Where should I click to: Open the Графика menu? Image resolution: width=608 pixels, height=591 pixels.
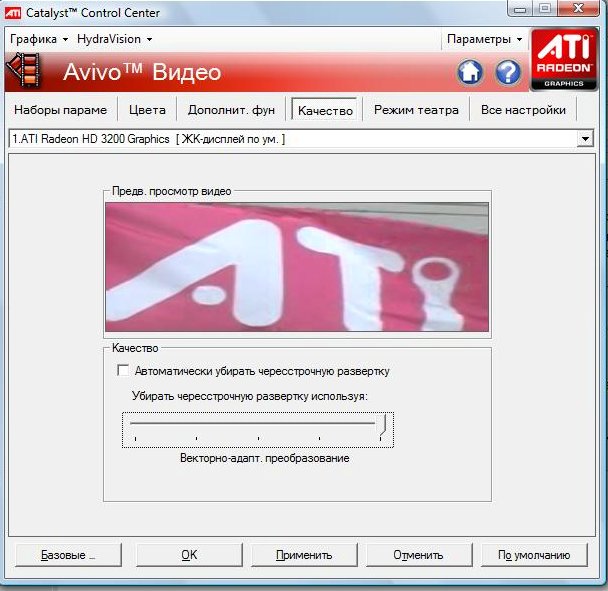[39, 39]
